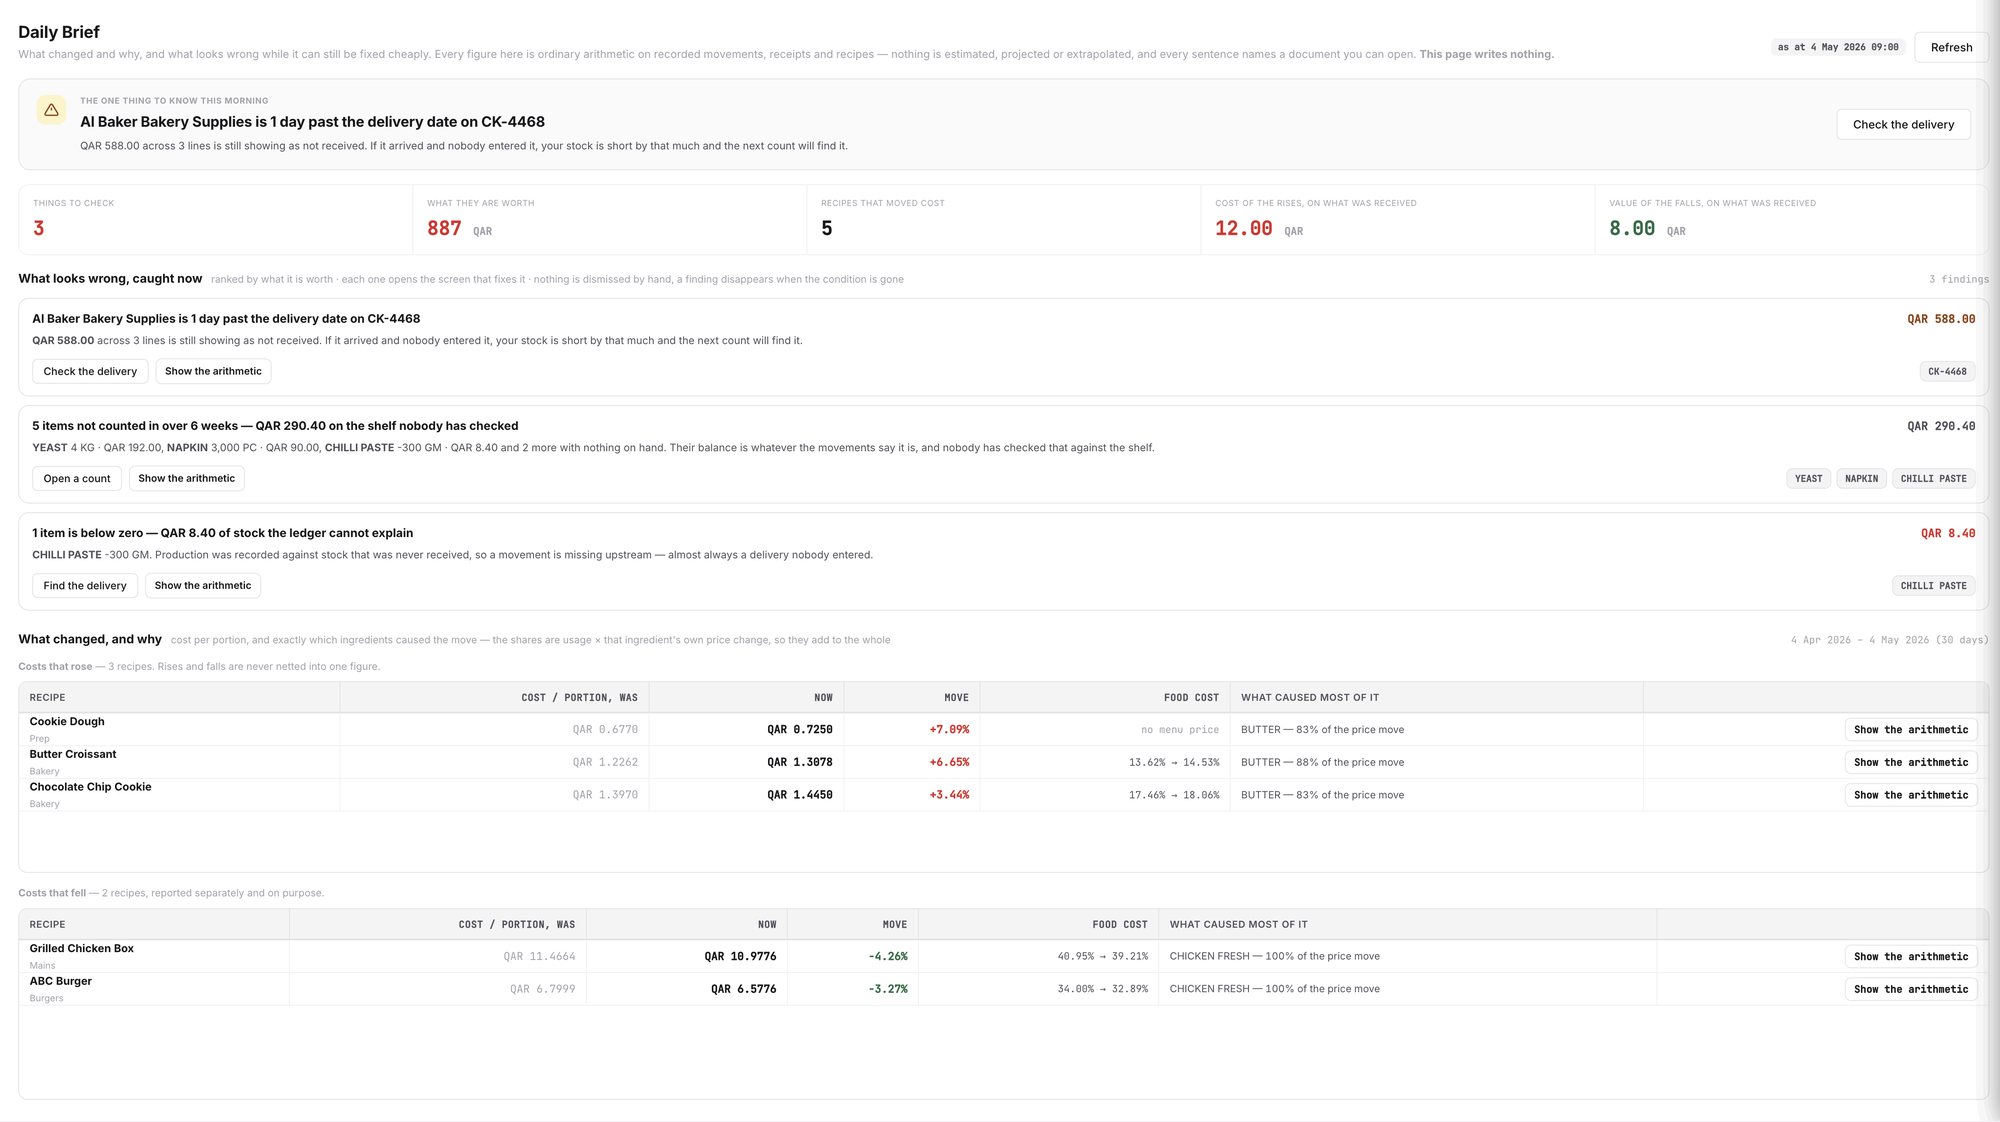Open Check the delivery under CK-4468 finding
This screenshot has height=1122, width=2000.
pyautogui.click(x=90, y=371)
